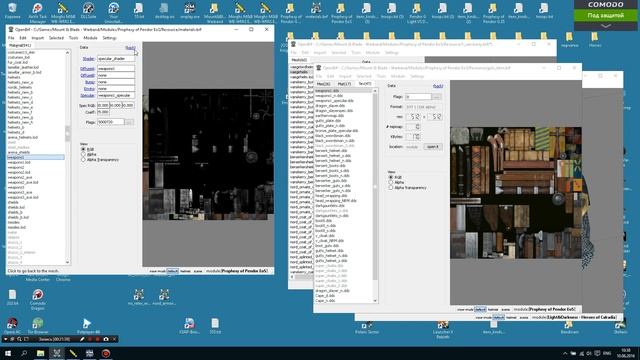The image size is (640, 360).
Task: Click material list vertical scrollbar thumb
Action: [67, 133]
